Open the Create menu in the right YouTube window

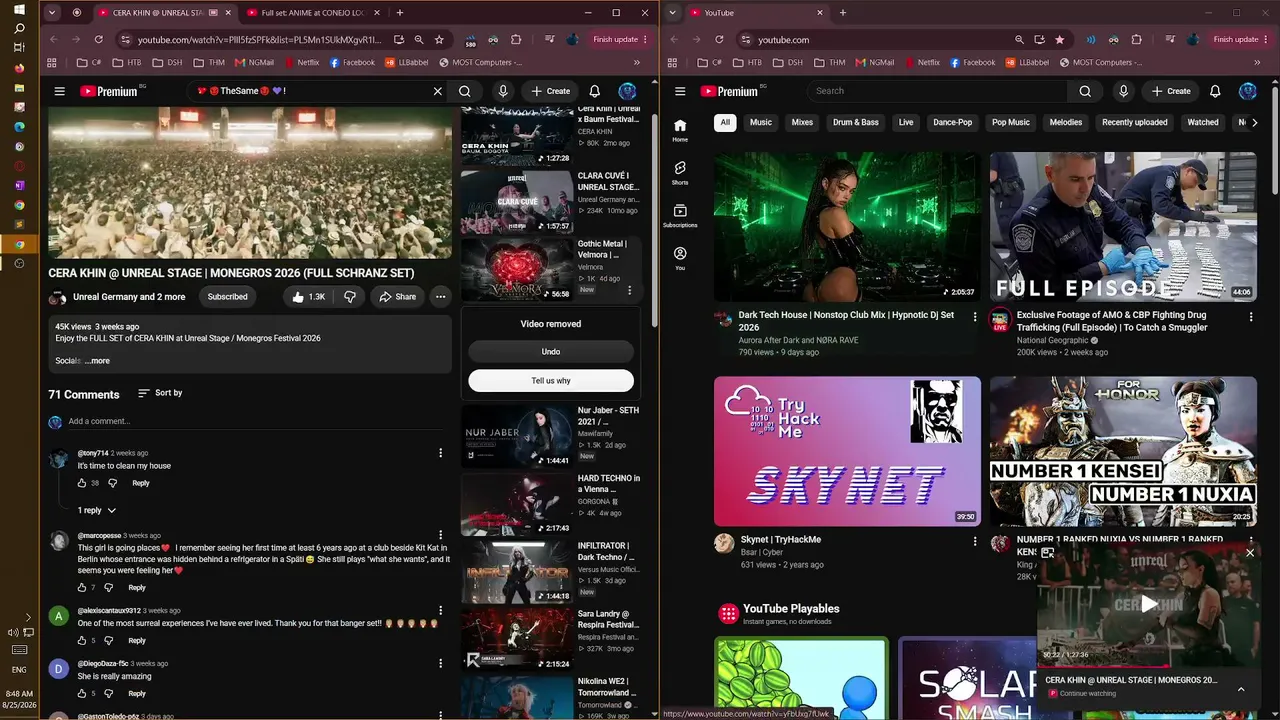click(1171, 91)
